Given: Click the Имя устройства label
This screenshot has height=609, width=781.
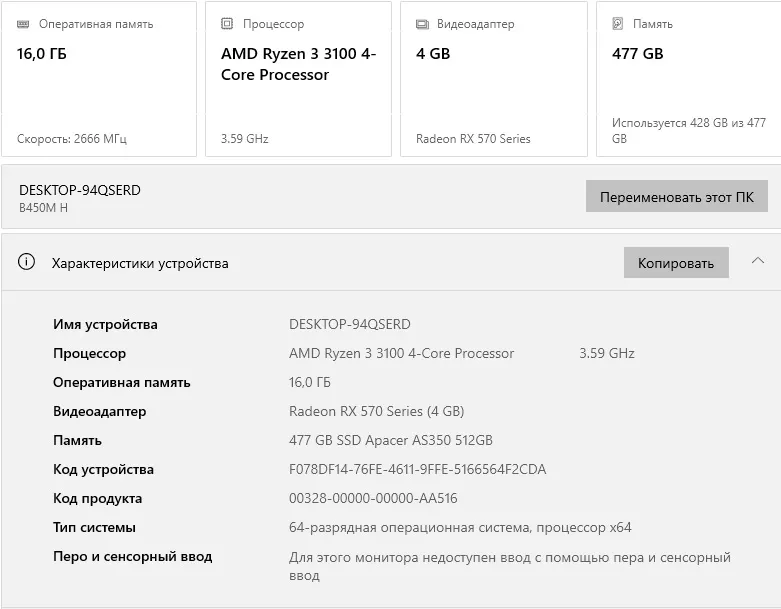Looking at the screenshot, I should pos(105,324).
